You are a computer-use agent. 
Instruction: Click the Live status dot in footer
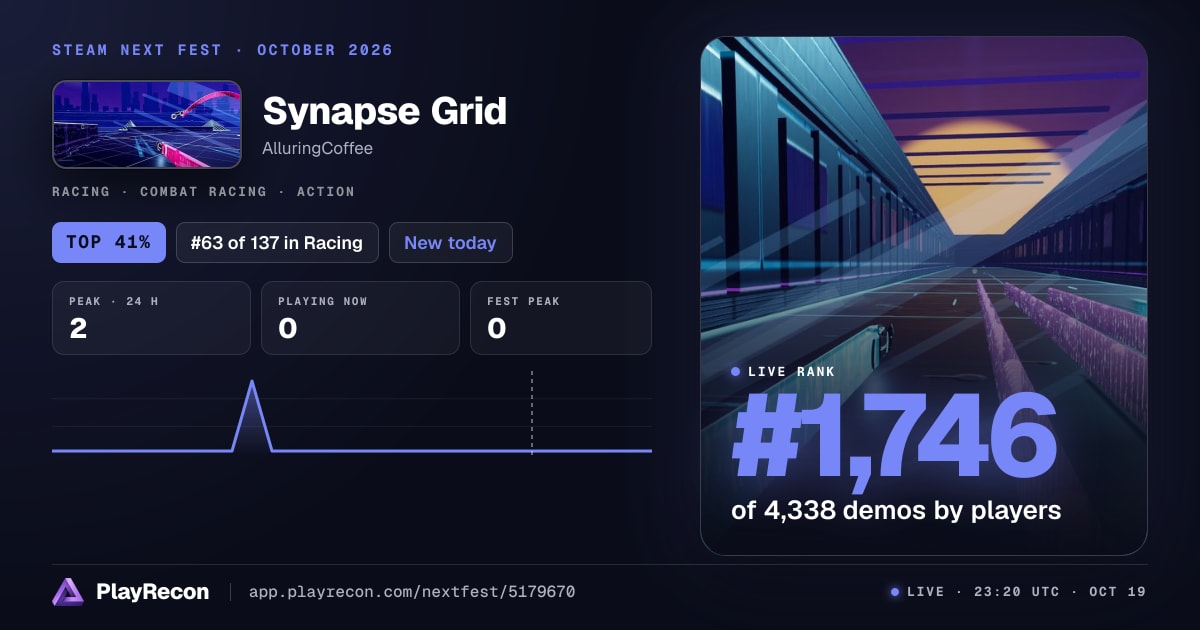(x=895, y=592)
